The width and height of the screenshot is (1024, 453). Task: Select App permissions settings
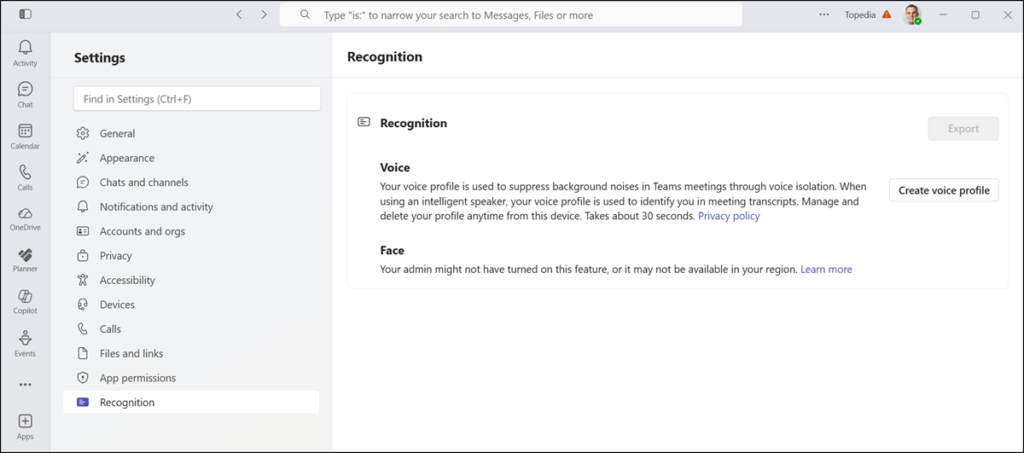click(191, 378)
